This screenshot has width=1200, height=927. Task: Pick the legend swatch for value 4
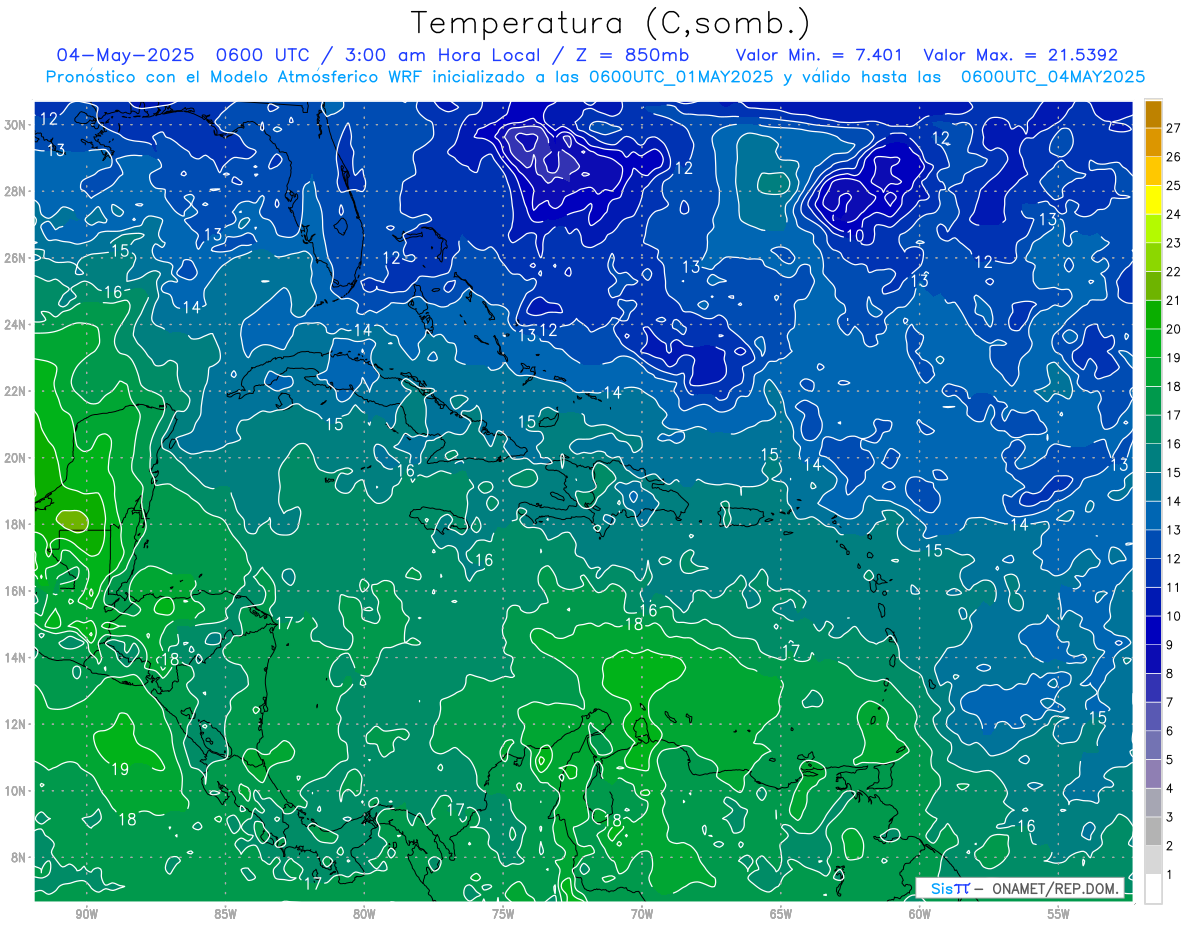click(1153, 775)
